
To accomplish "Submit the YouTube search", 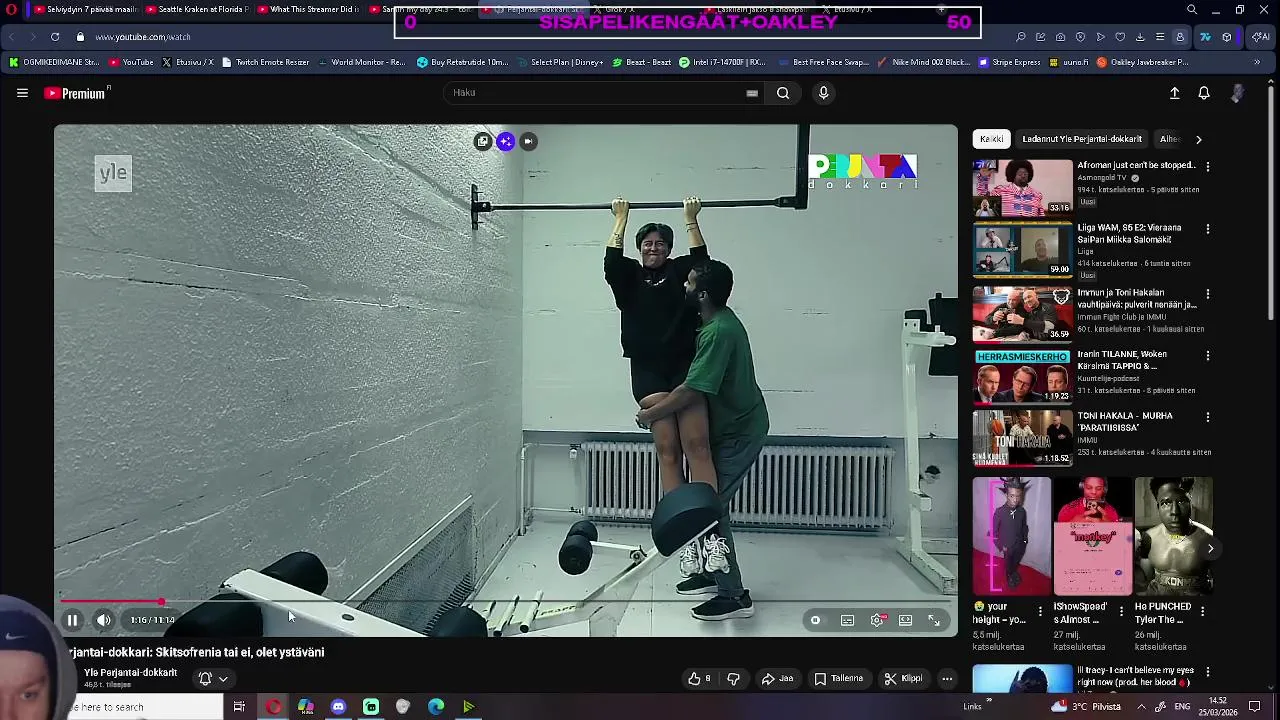I will click(783, 93).
